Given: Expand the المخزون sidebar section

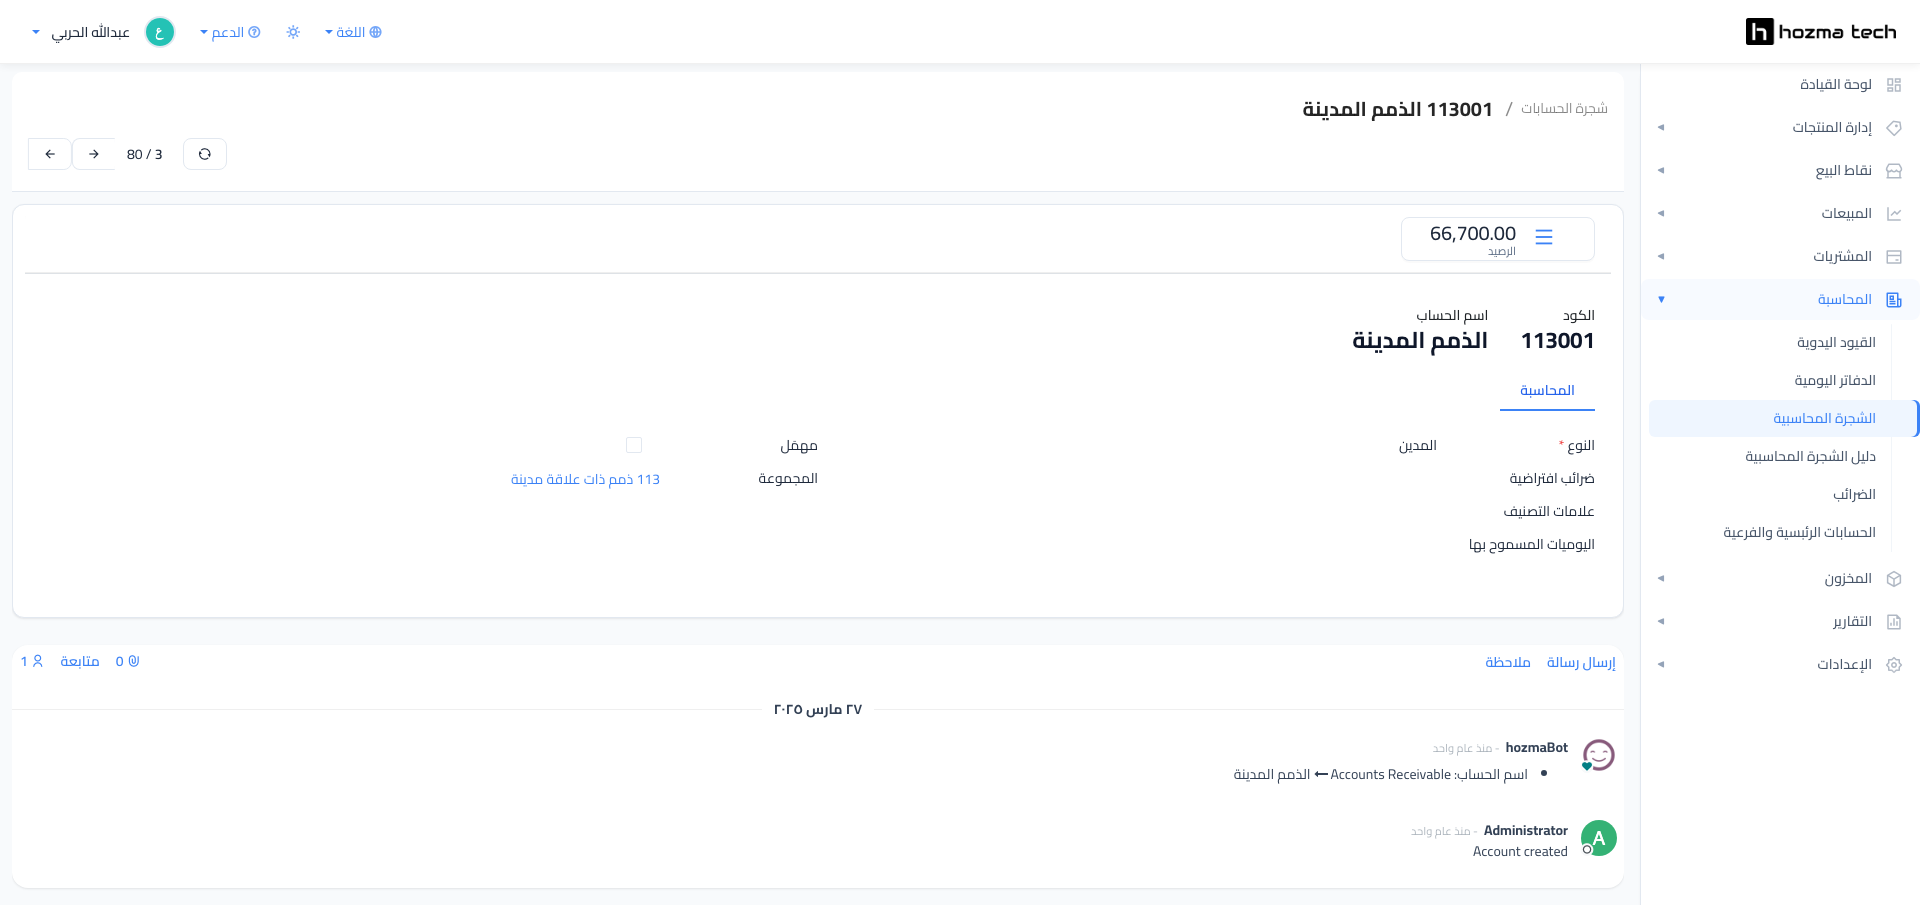Looking at the screenshot, I should [1780, 579].
